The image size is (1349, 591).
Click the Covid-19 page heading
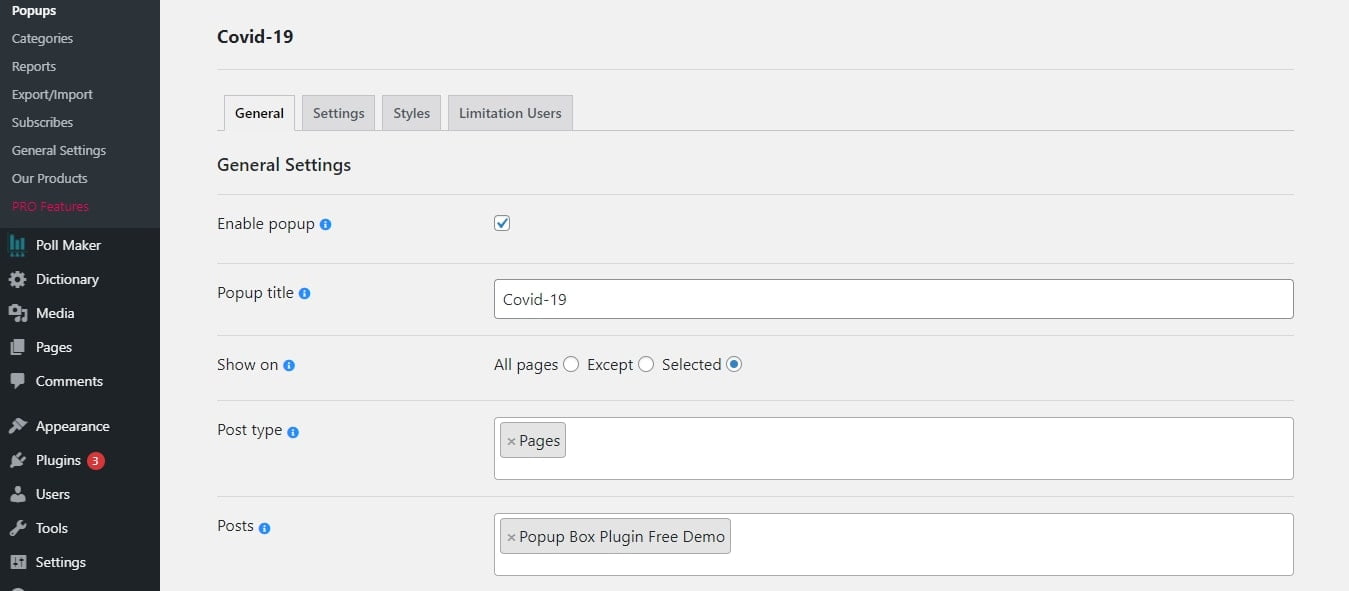point(255,37)
